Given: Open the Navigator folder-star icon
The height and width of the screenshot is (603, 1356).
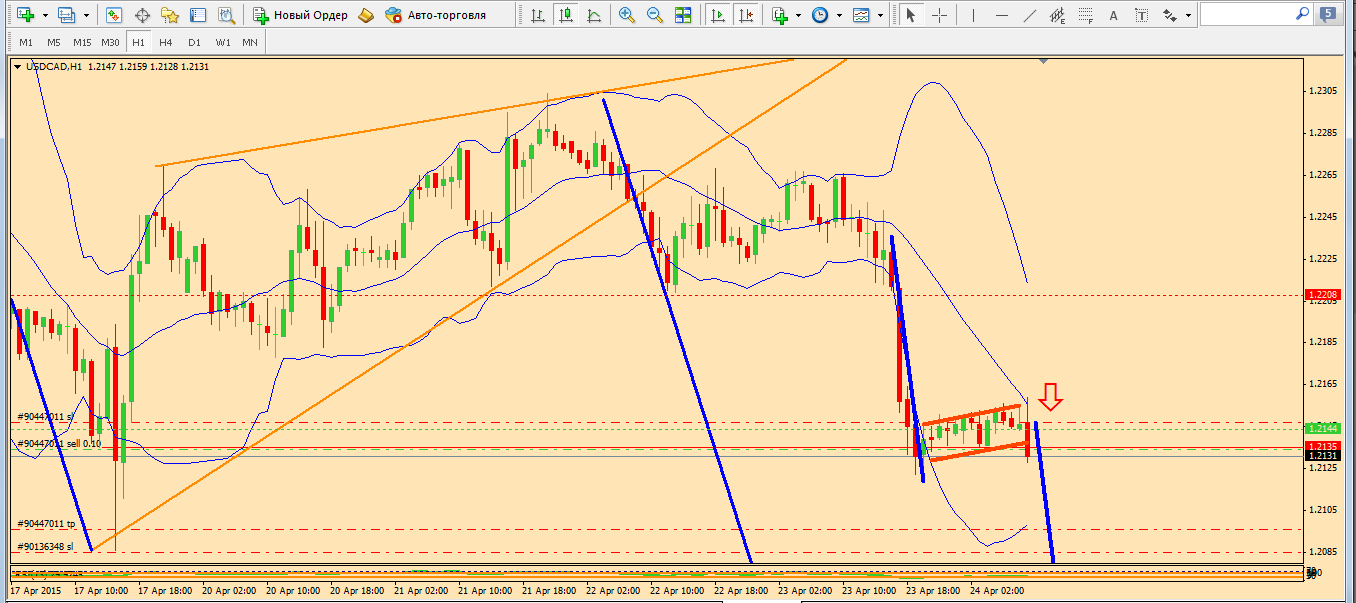Looking at the screenshot, I should pyautogui.click(x=170, y=15).
